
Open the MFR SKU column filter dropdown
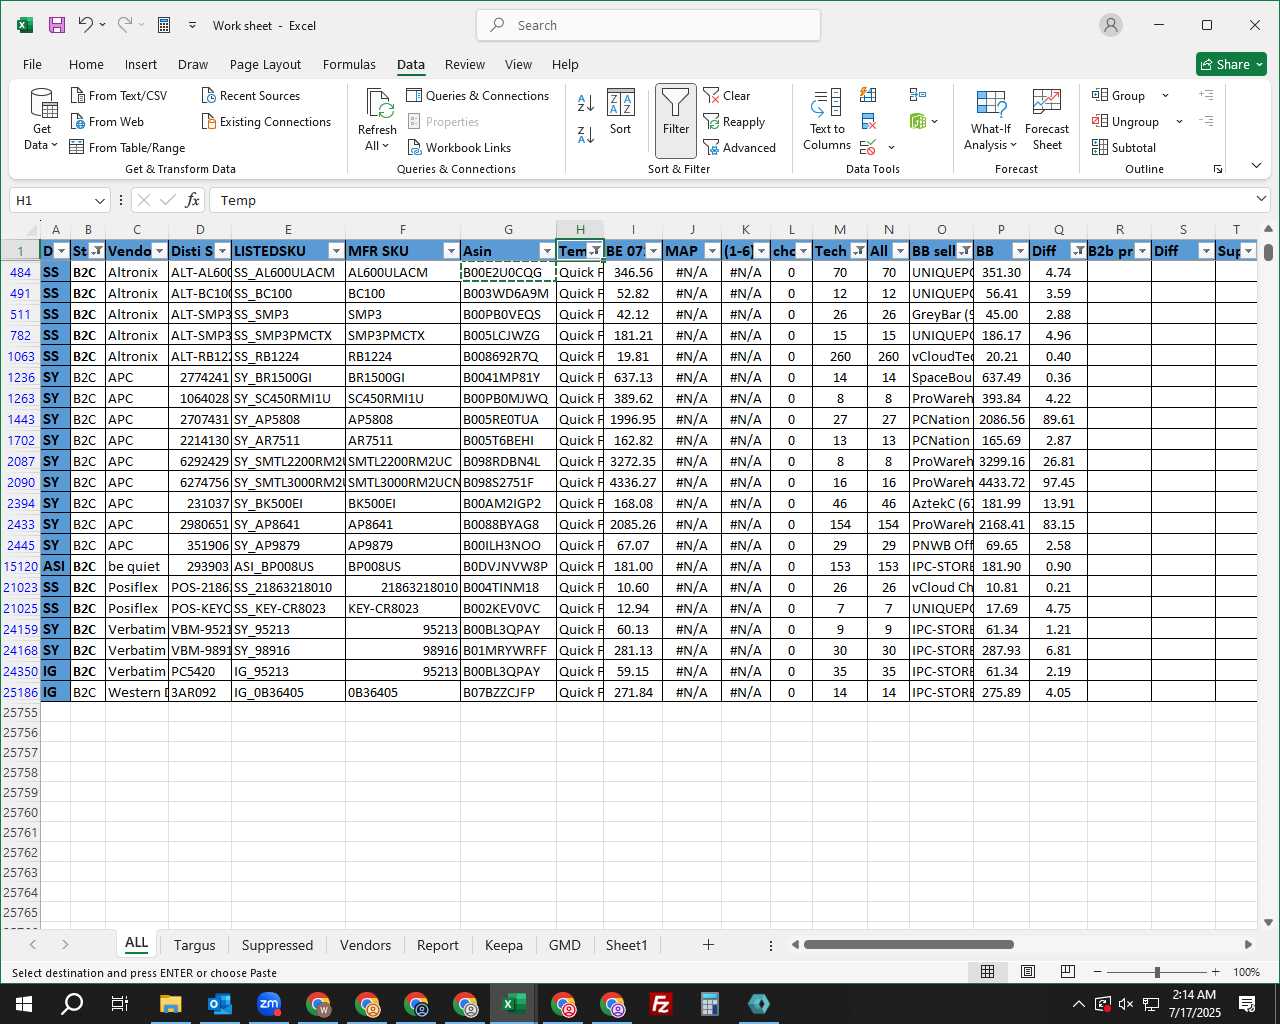click(451, 251)
